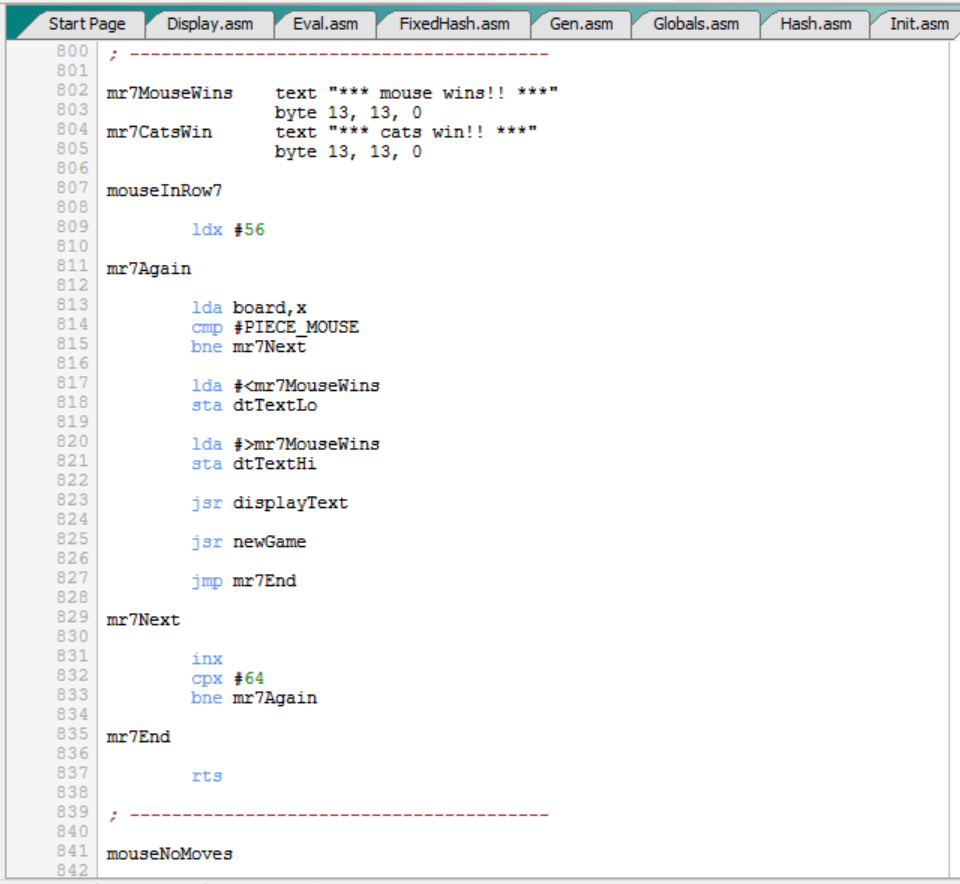
Task: Click the 'rts' instruction
Action: coord(207,776)
